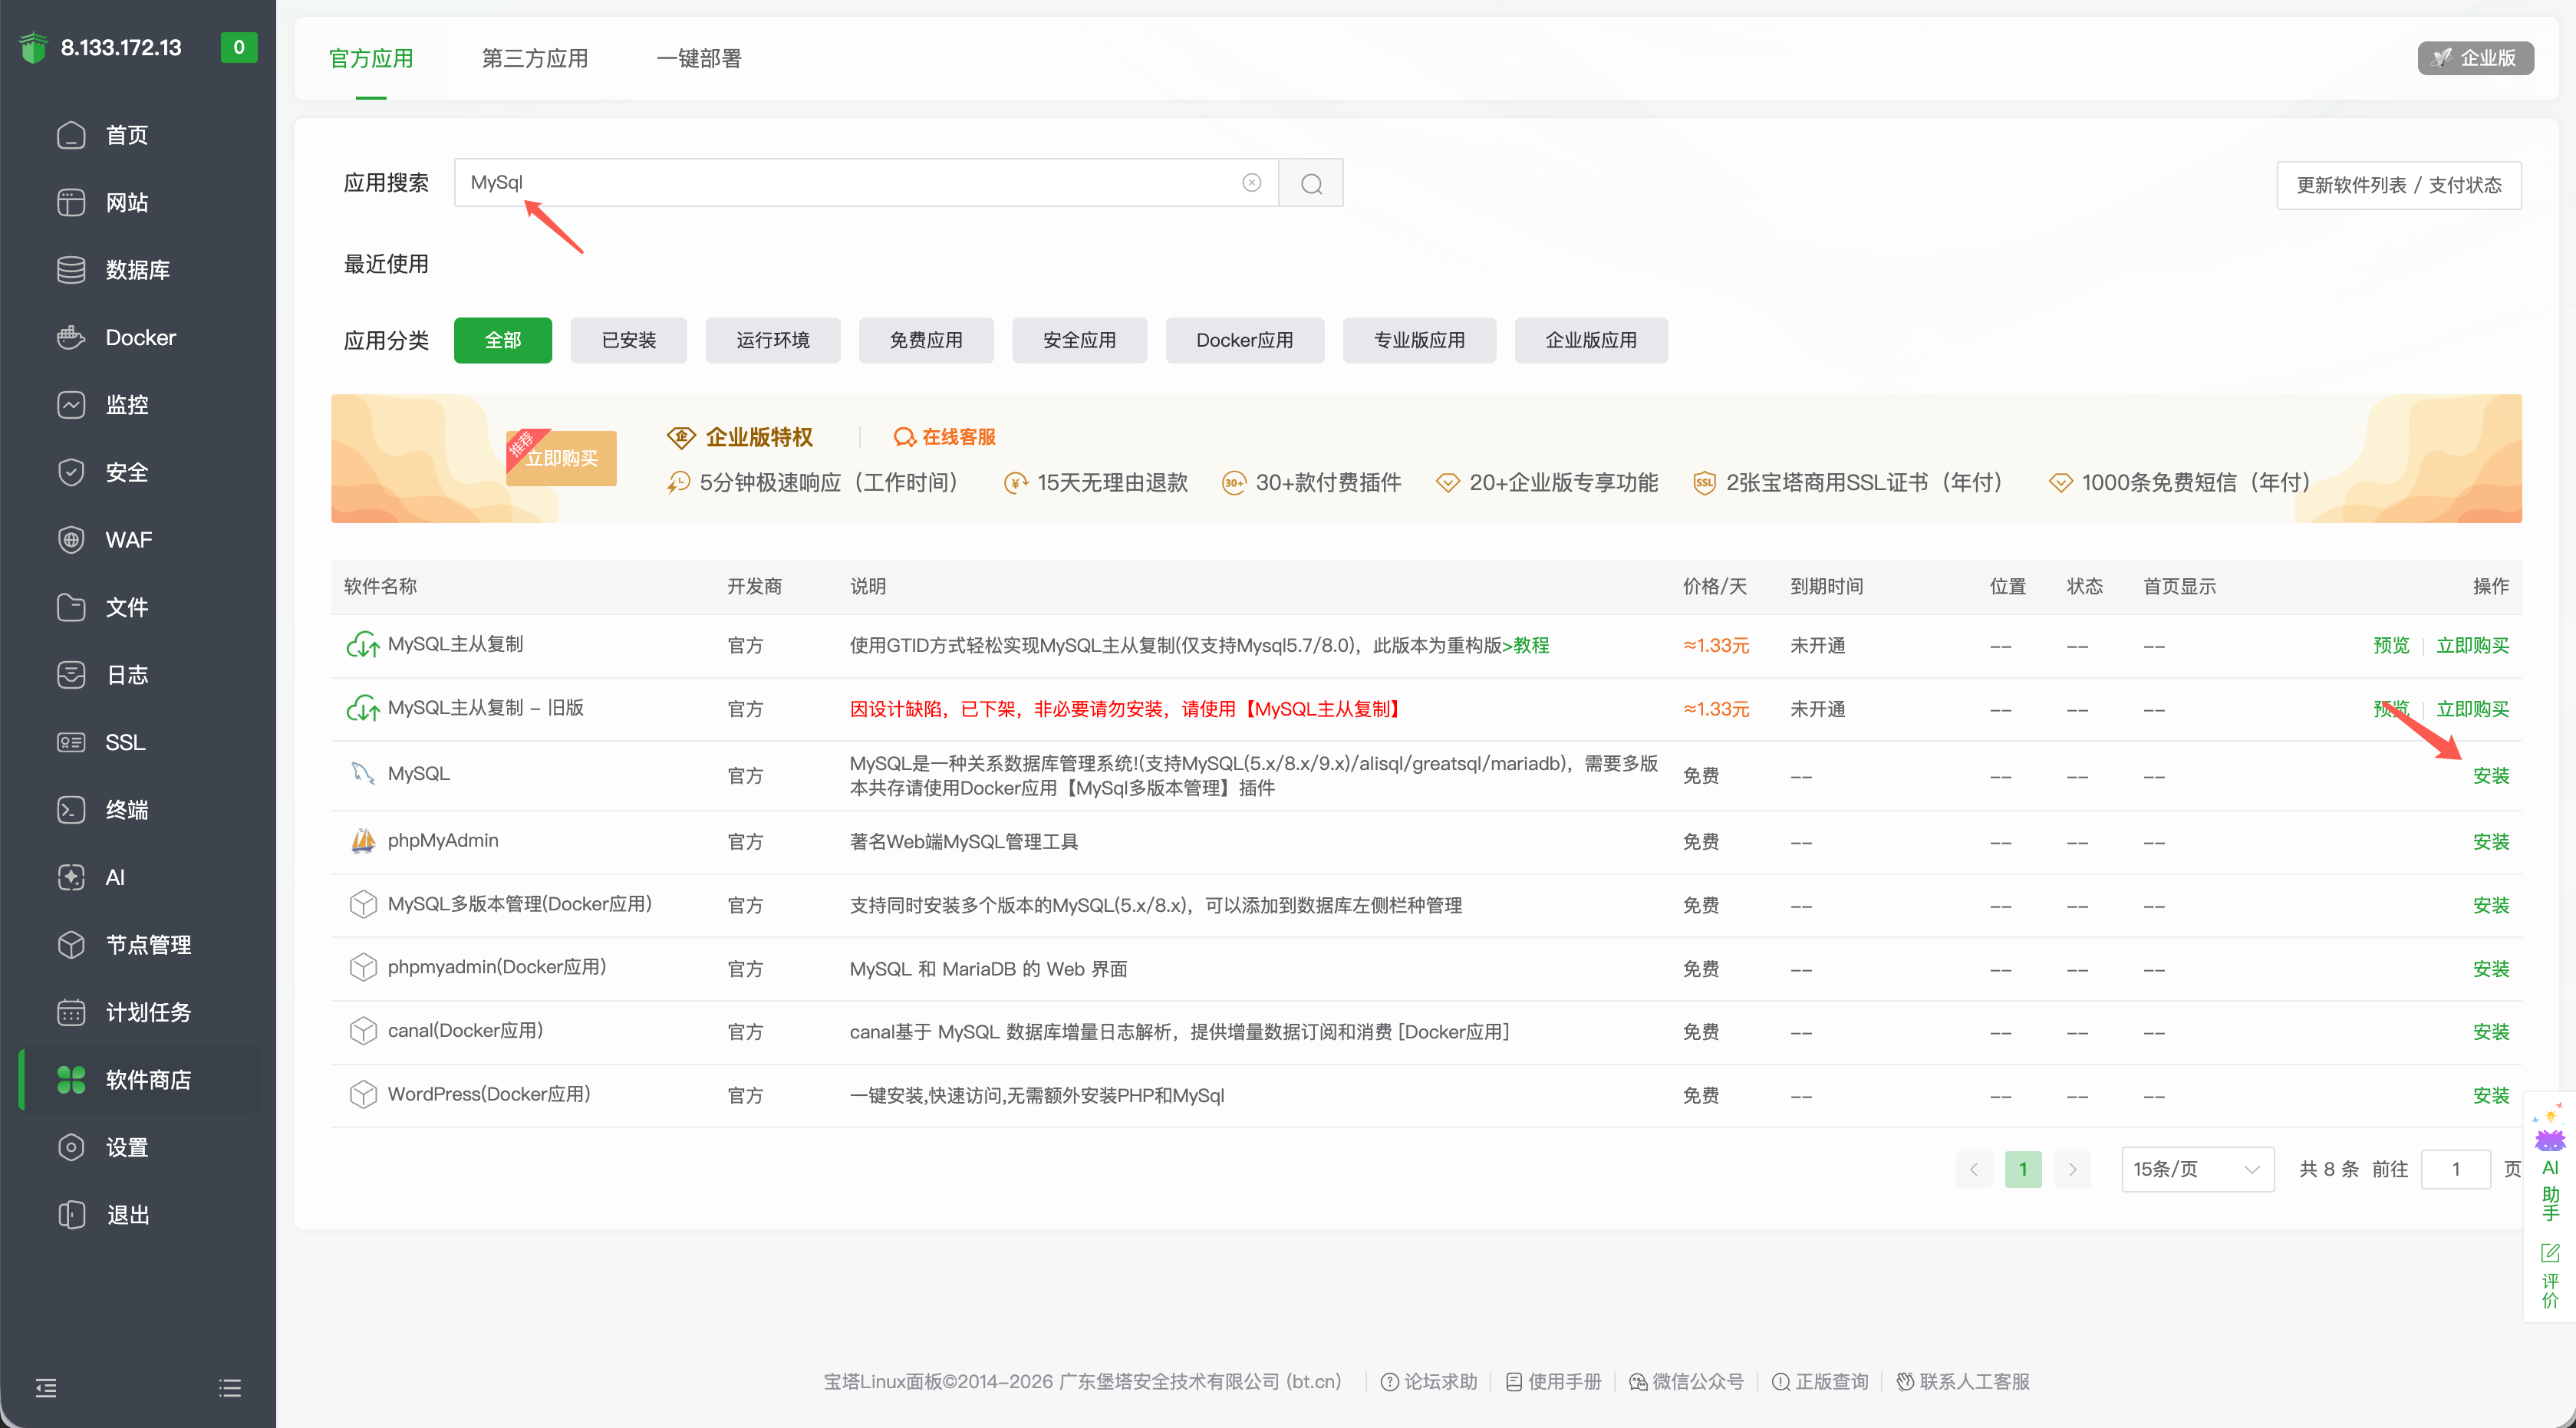The image size is (2576, 1428).
Task: Collapse sidebar using bottom-left indent icon
Action: [x=46, y=1388]
